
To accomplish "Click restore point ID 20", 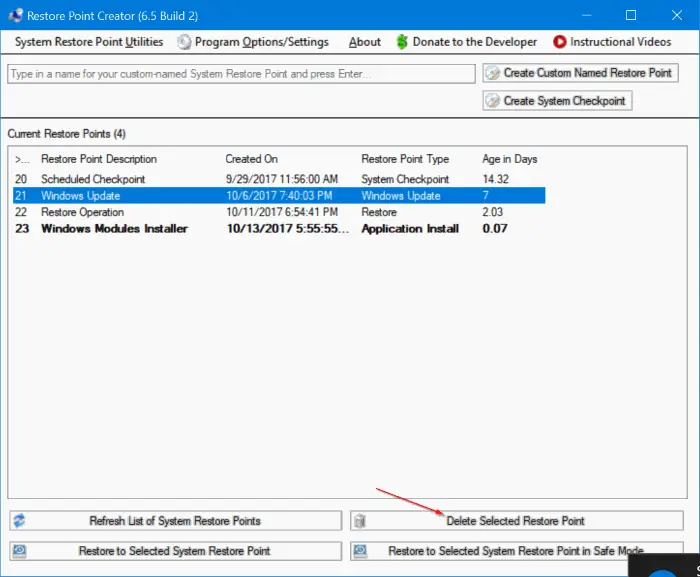I will click(21, 179).
